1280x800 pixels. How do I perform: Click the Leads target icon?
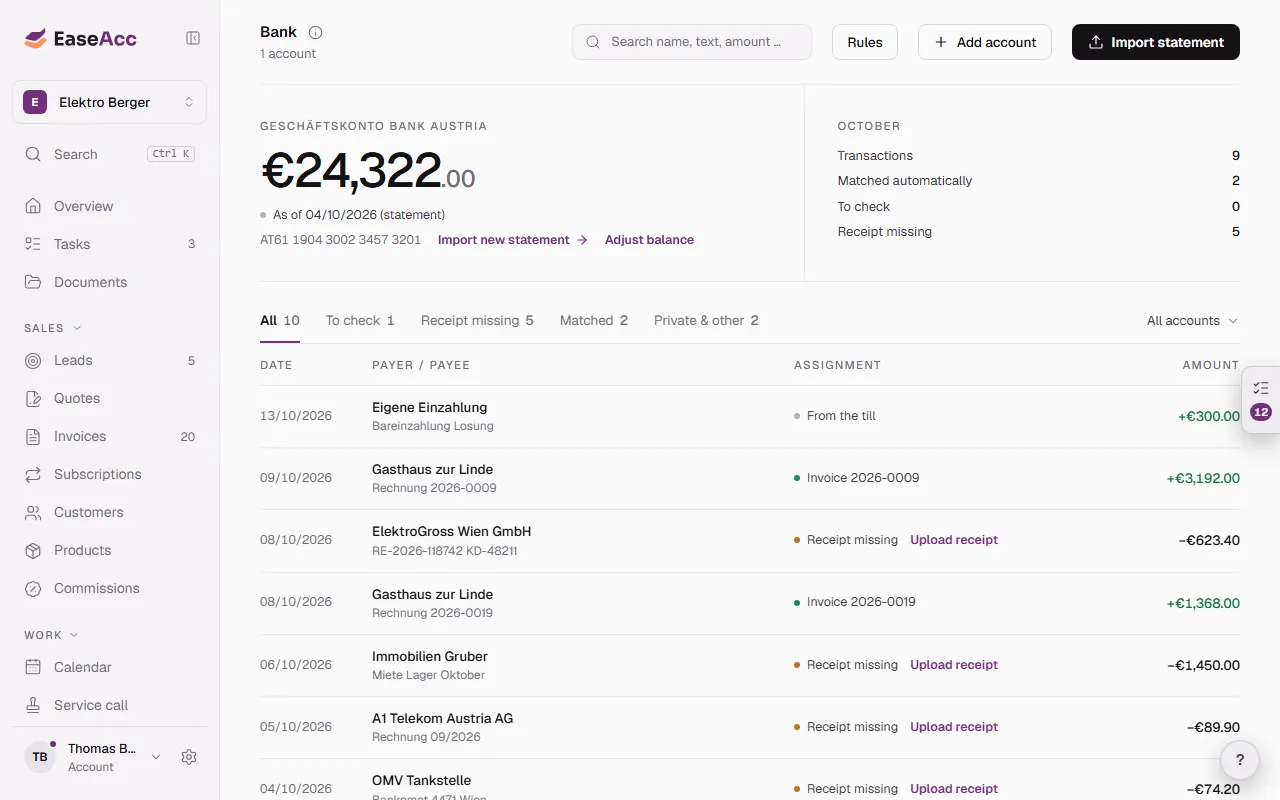point(33,360)
